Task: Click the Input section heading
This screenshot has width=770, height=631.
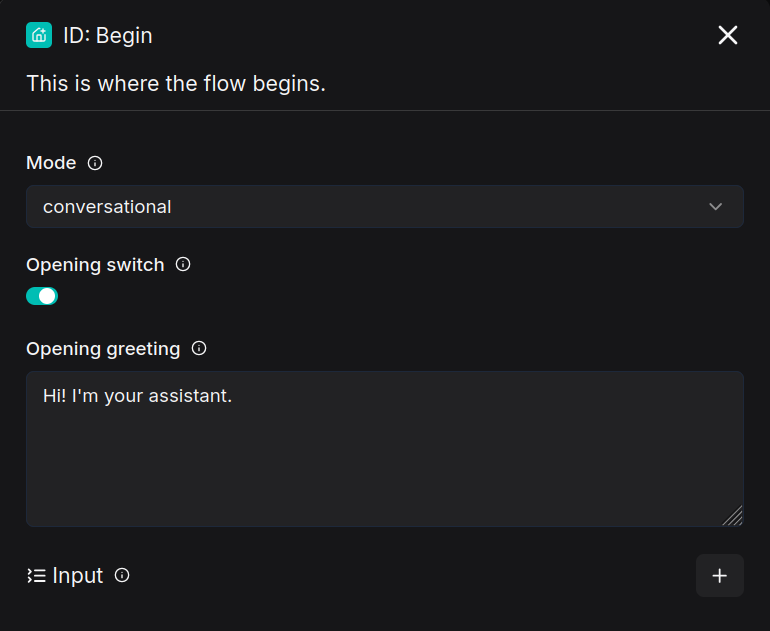Action: pyautogui.click(x=78, y=576)
